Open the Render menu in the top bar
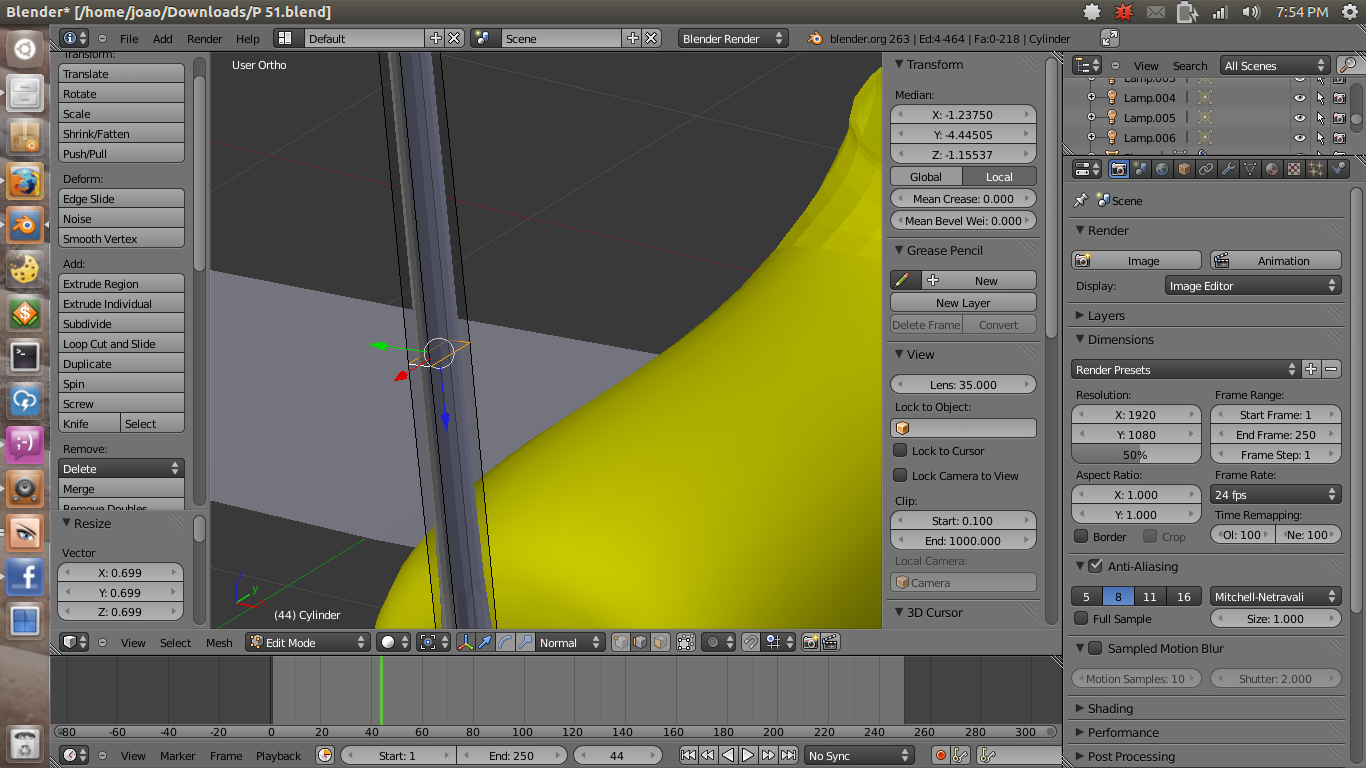The height and width of the screenshot is (768, 1366). point(204,40)
